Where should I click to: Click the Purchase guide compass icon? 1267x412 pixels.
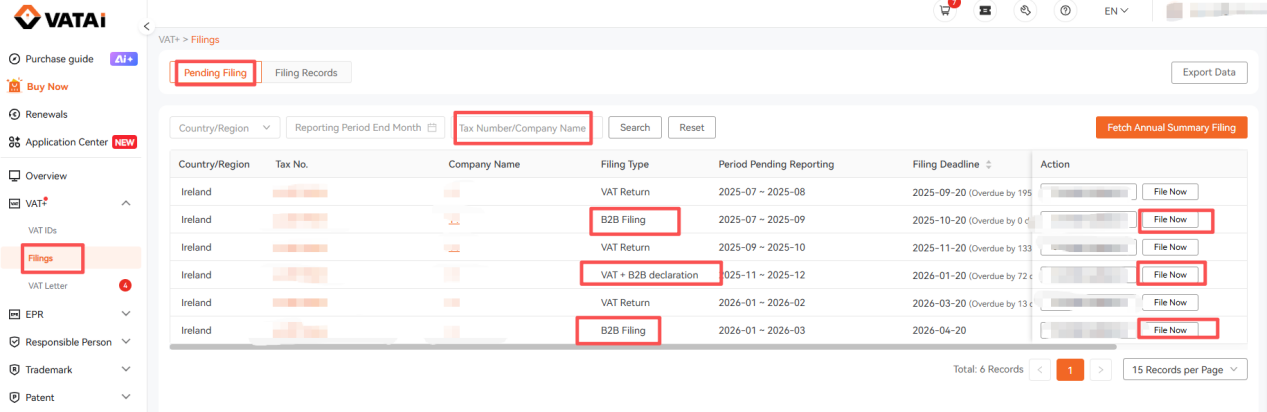pyautogui.click(x=14, y=59)
